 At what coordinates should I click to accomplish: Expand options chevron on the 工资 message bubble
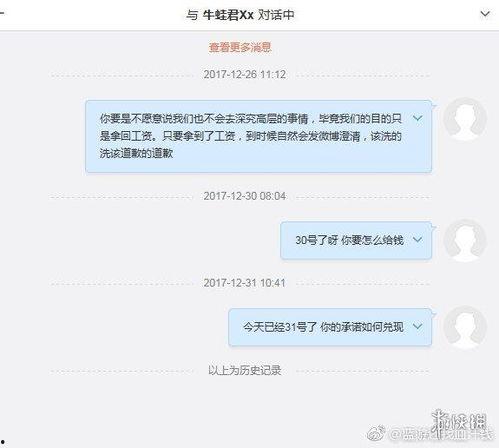pos(417,118)
